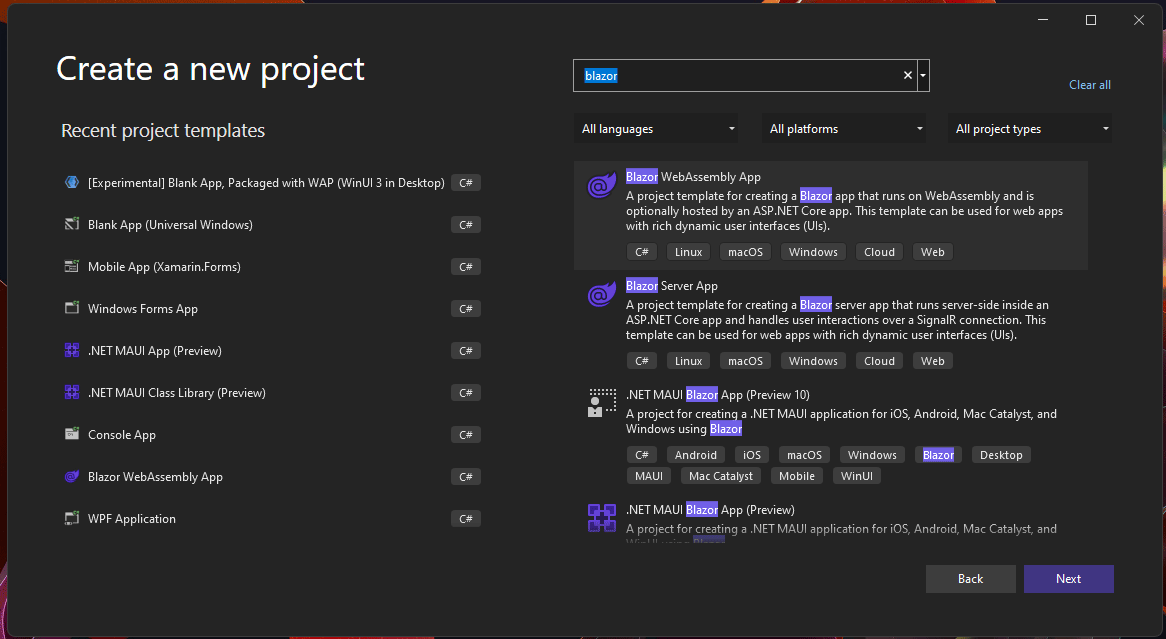
Task: Click Cloud tag under Blazor WebAssembly App
Action: click(x=879, y=252)
